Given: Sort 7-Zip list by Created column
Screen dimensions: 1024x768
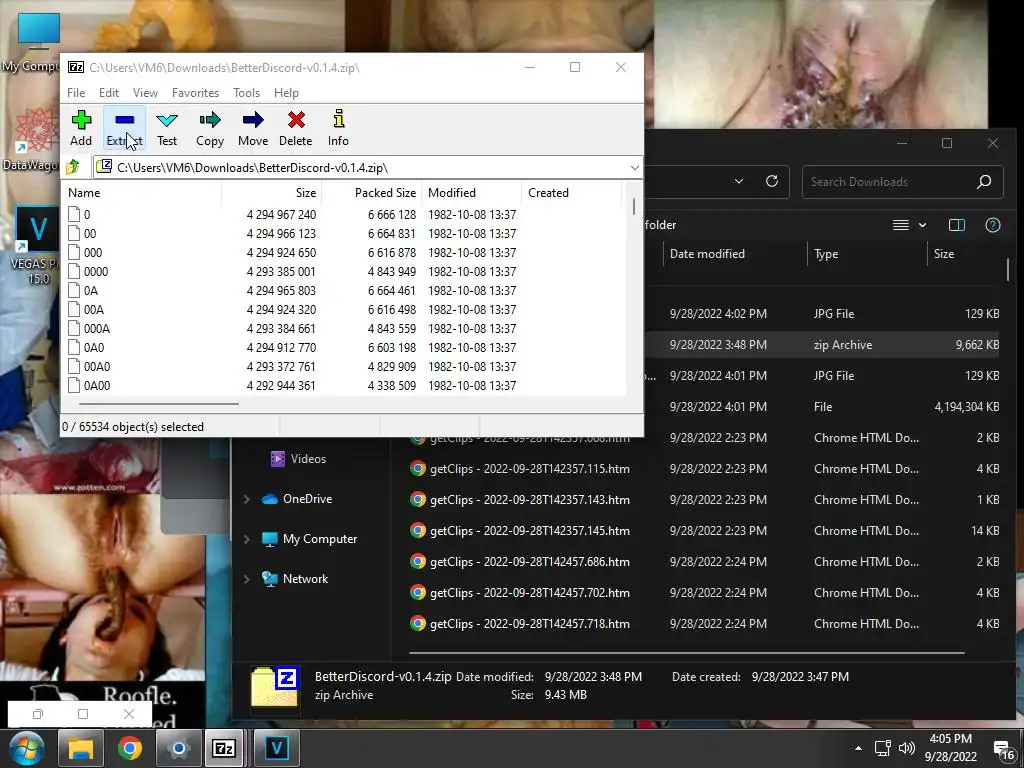Looking at the screenshot, I should [571, 193].
